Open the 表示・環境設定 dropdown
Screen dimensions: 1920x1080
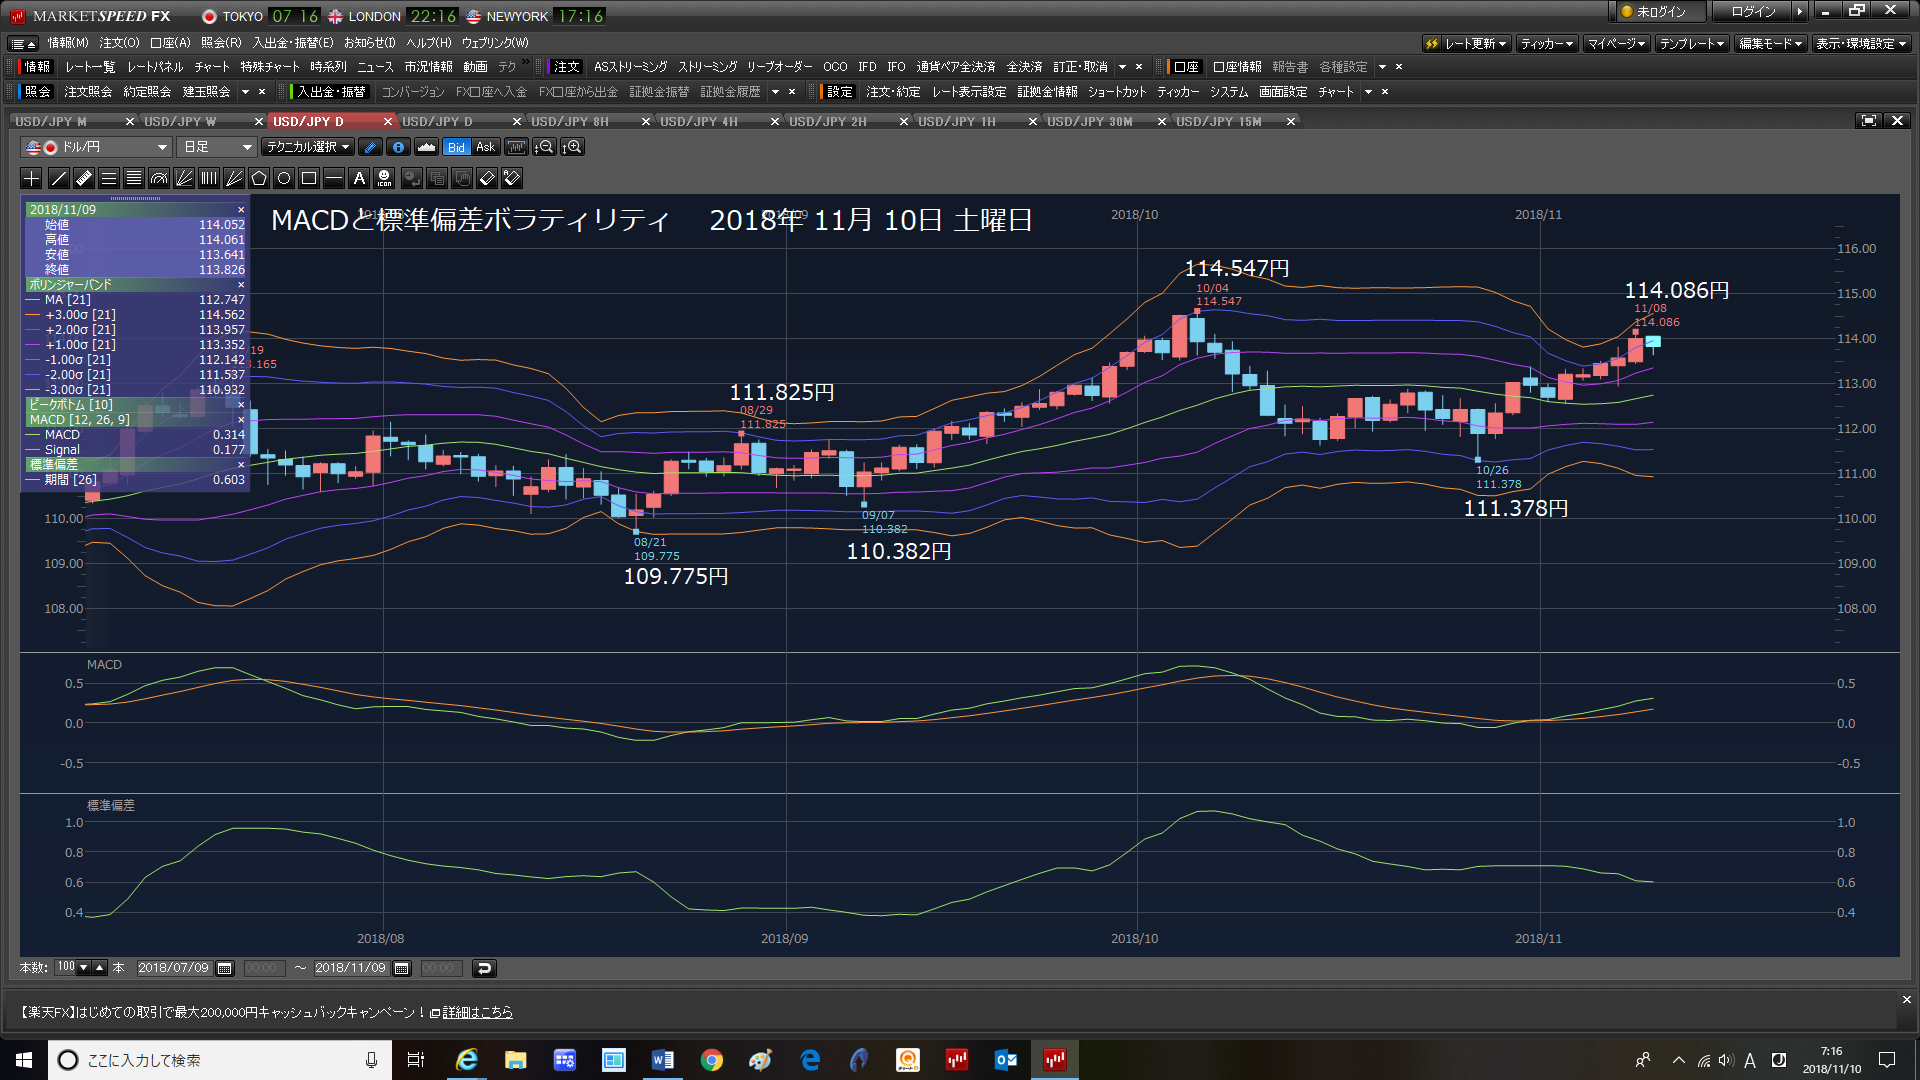tap(1861, 43)
